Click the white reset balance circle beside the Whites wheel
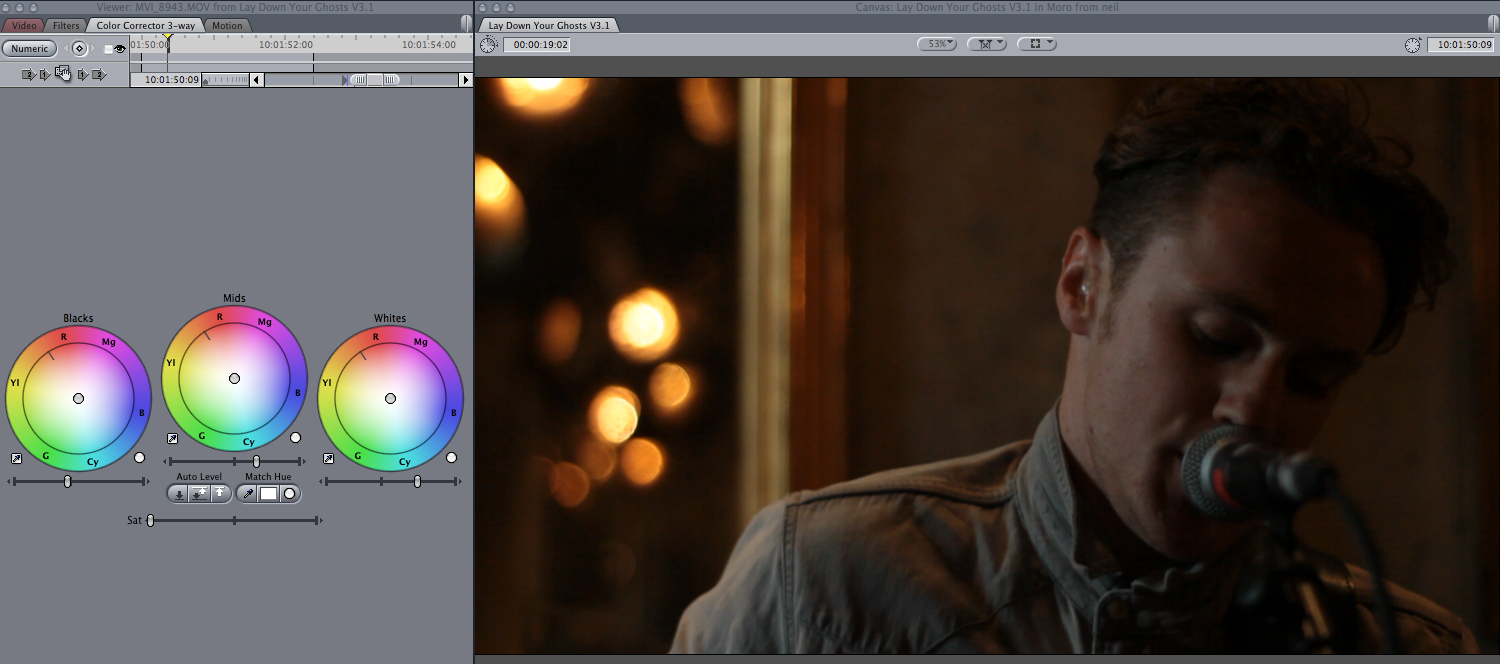The width and height of the screenshot is (1500, 664). coord(452,456)
